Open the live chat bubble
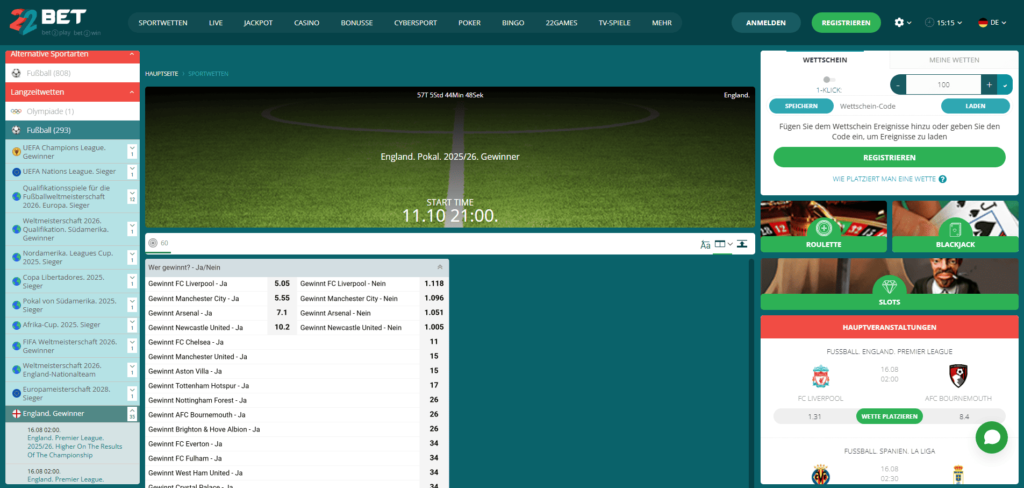This screenshot has height=488, width=1024. [991, 438]
